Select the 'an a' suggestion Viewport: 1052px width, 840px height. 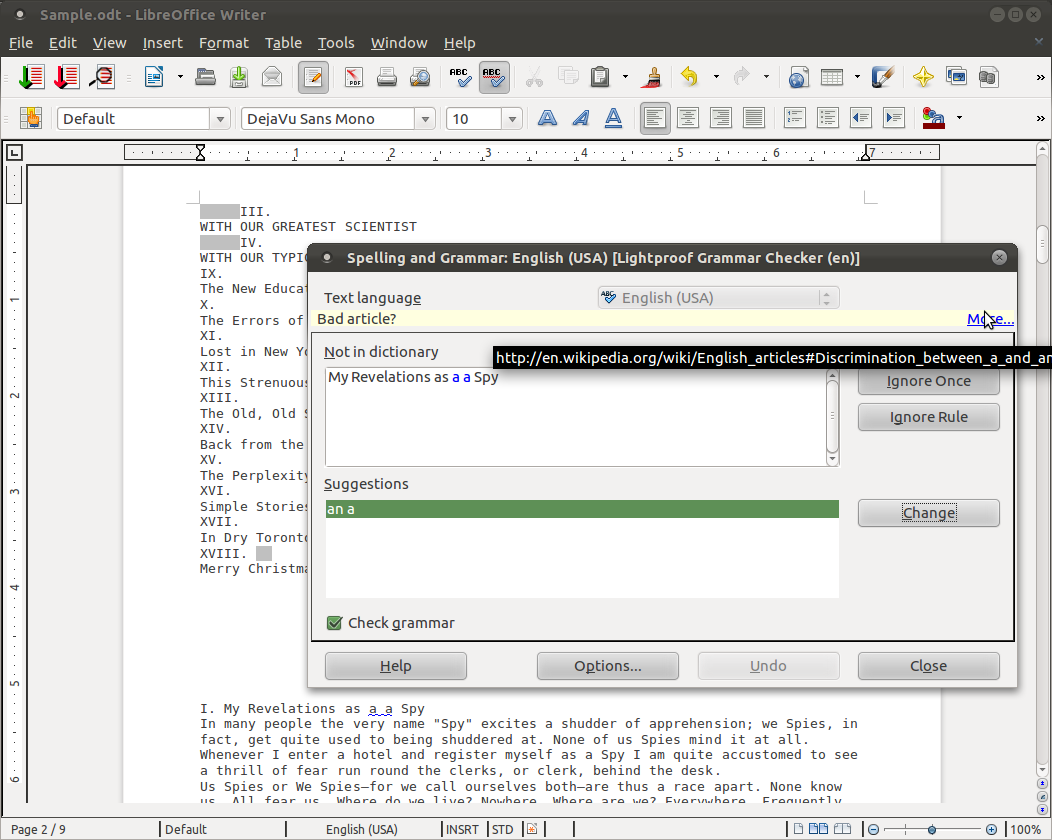coord(582,509)
